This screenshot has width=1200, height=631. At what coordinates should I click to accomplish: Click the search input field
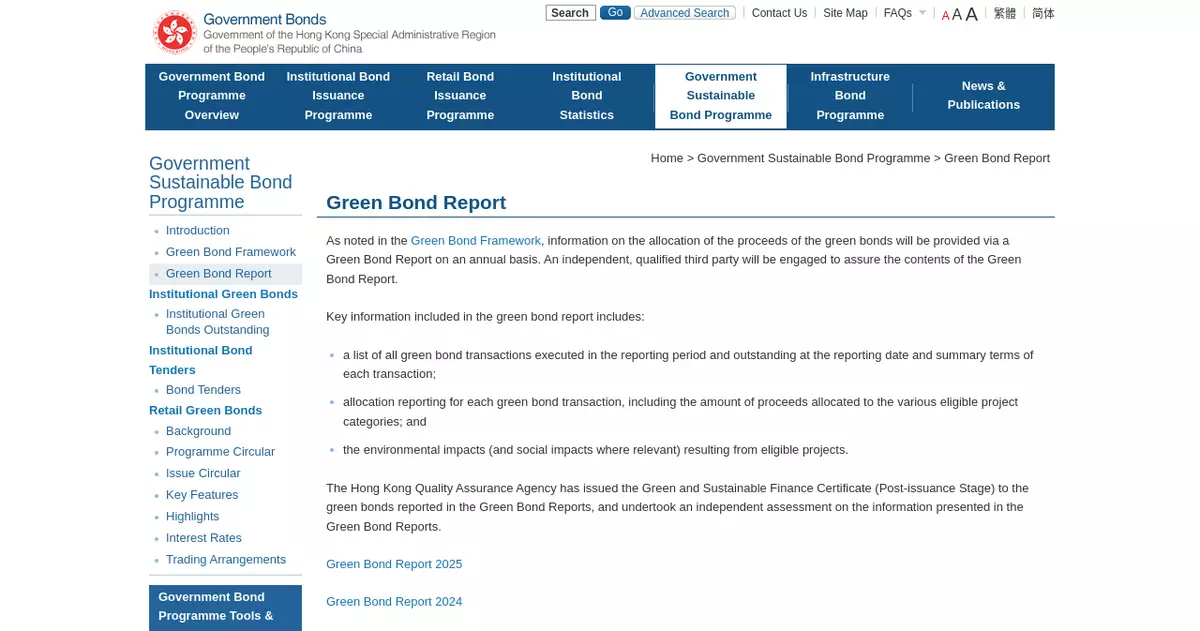(570, 13)
